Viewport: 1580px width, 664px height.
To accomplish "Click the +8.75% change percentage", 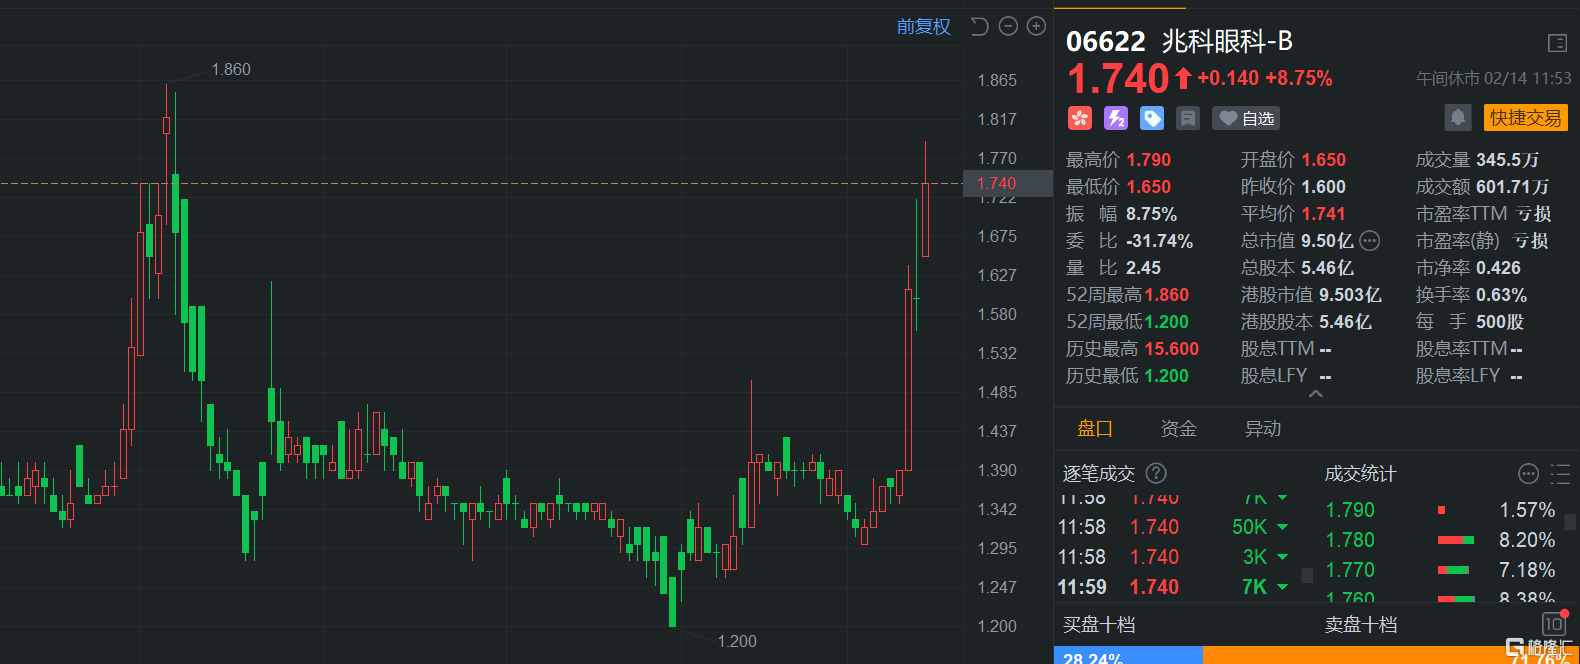I will 1299,78.
